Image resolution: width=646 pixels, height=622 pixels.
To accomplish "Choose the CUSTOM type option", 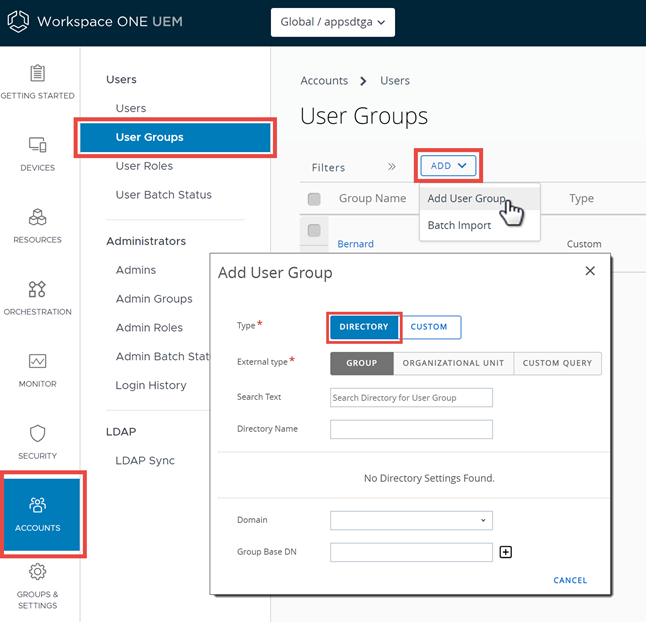I will pos(429,327).
